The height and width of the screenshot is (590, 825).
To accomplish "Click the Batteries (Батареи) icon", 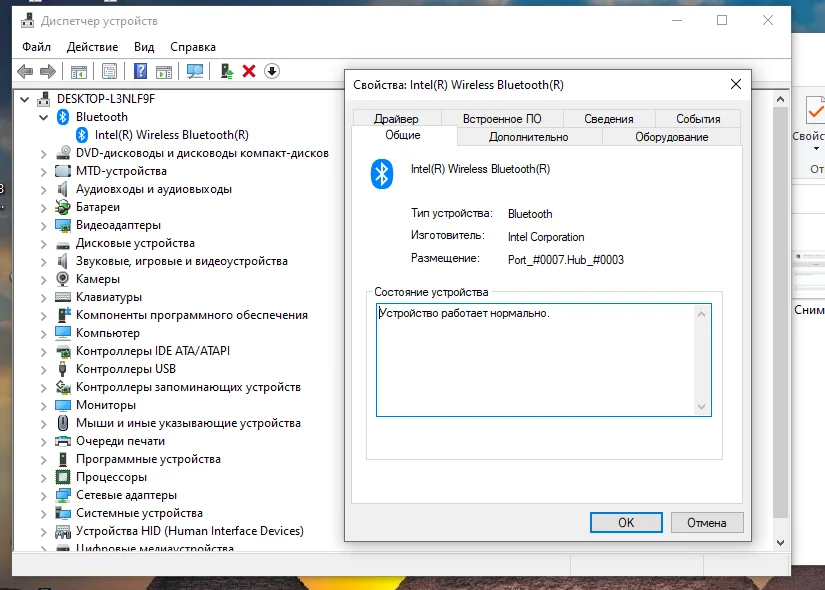I will point(63,207).
